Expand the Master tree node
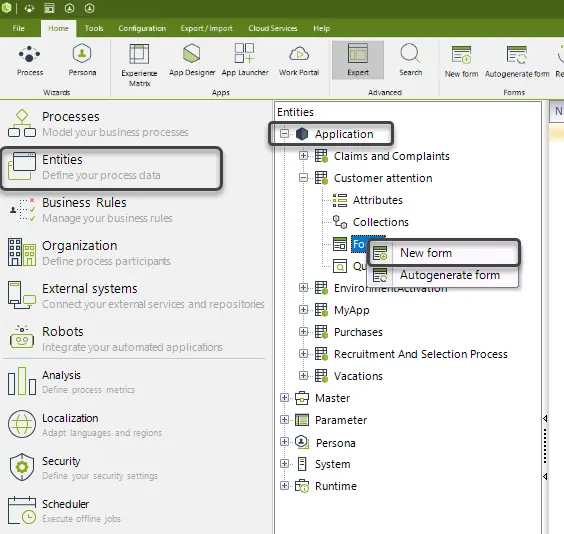 (x=284, y=398)
